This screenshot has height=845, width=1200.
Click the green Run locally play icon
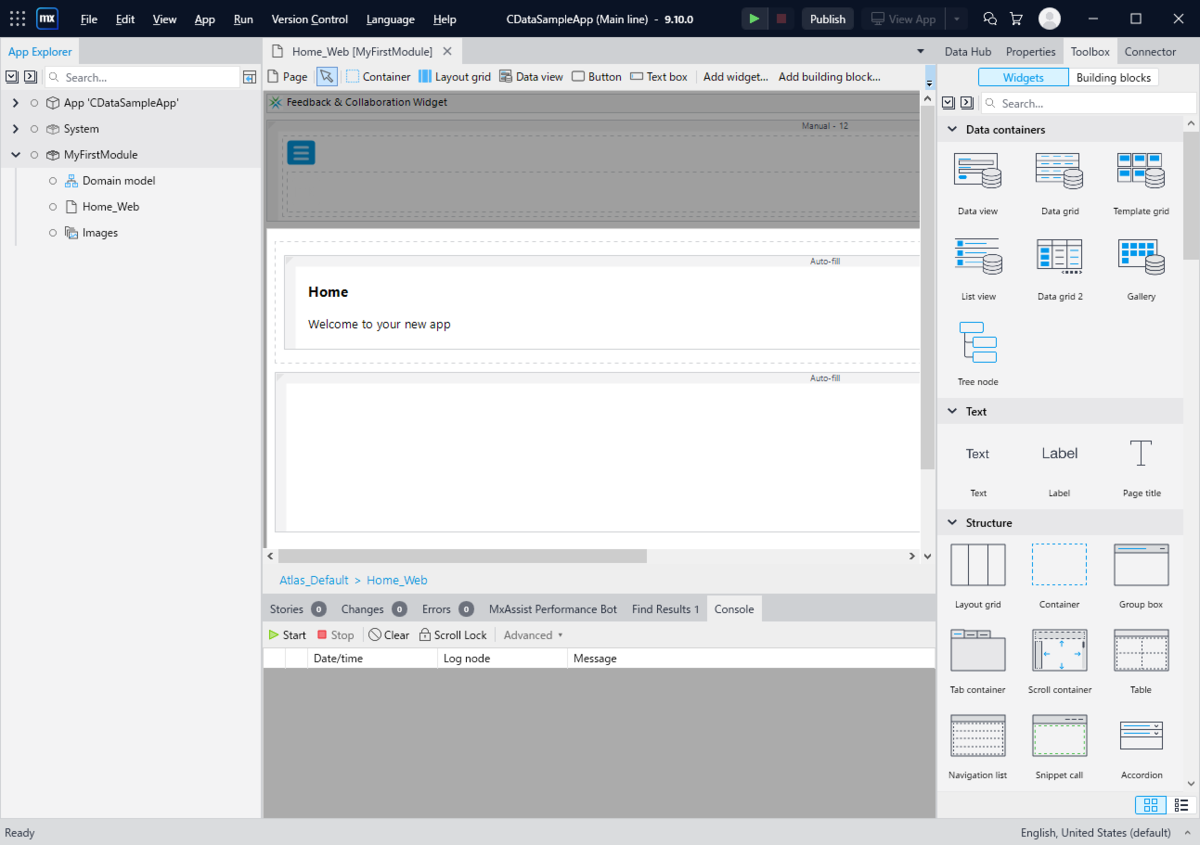[754, 19]
